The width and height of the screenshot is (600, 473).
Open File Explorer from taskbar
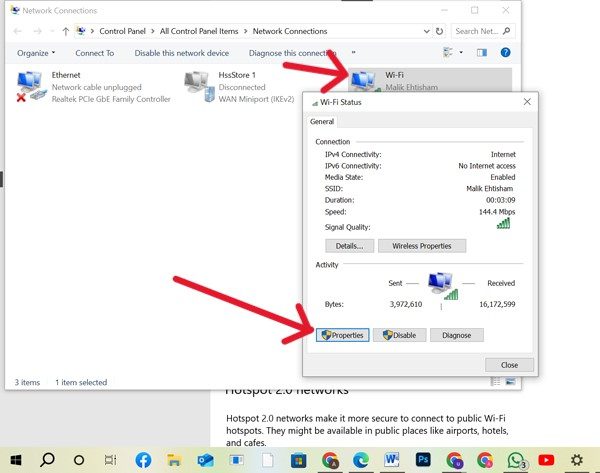(x=174, y=460)
